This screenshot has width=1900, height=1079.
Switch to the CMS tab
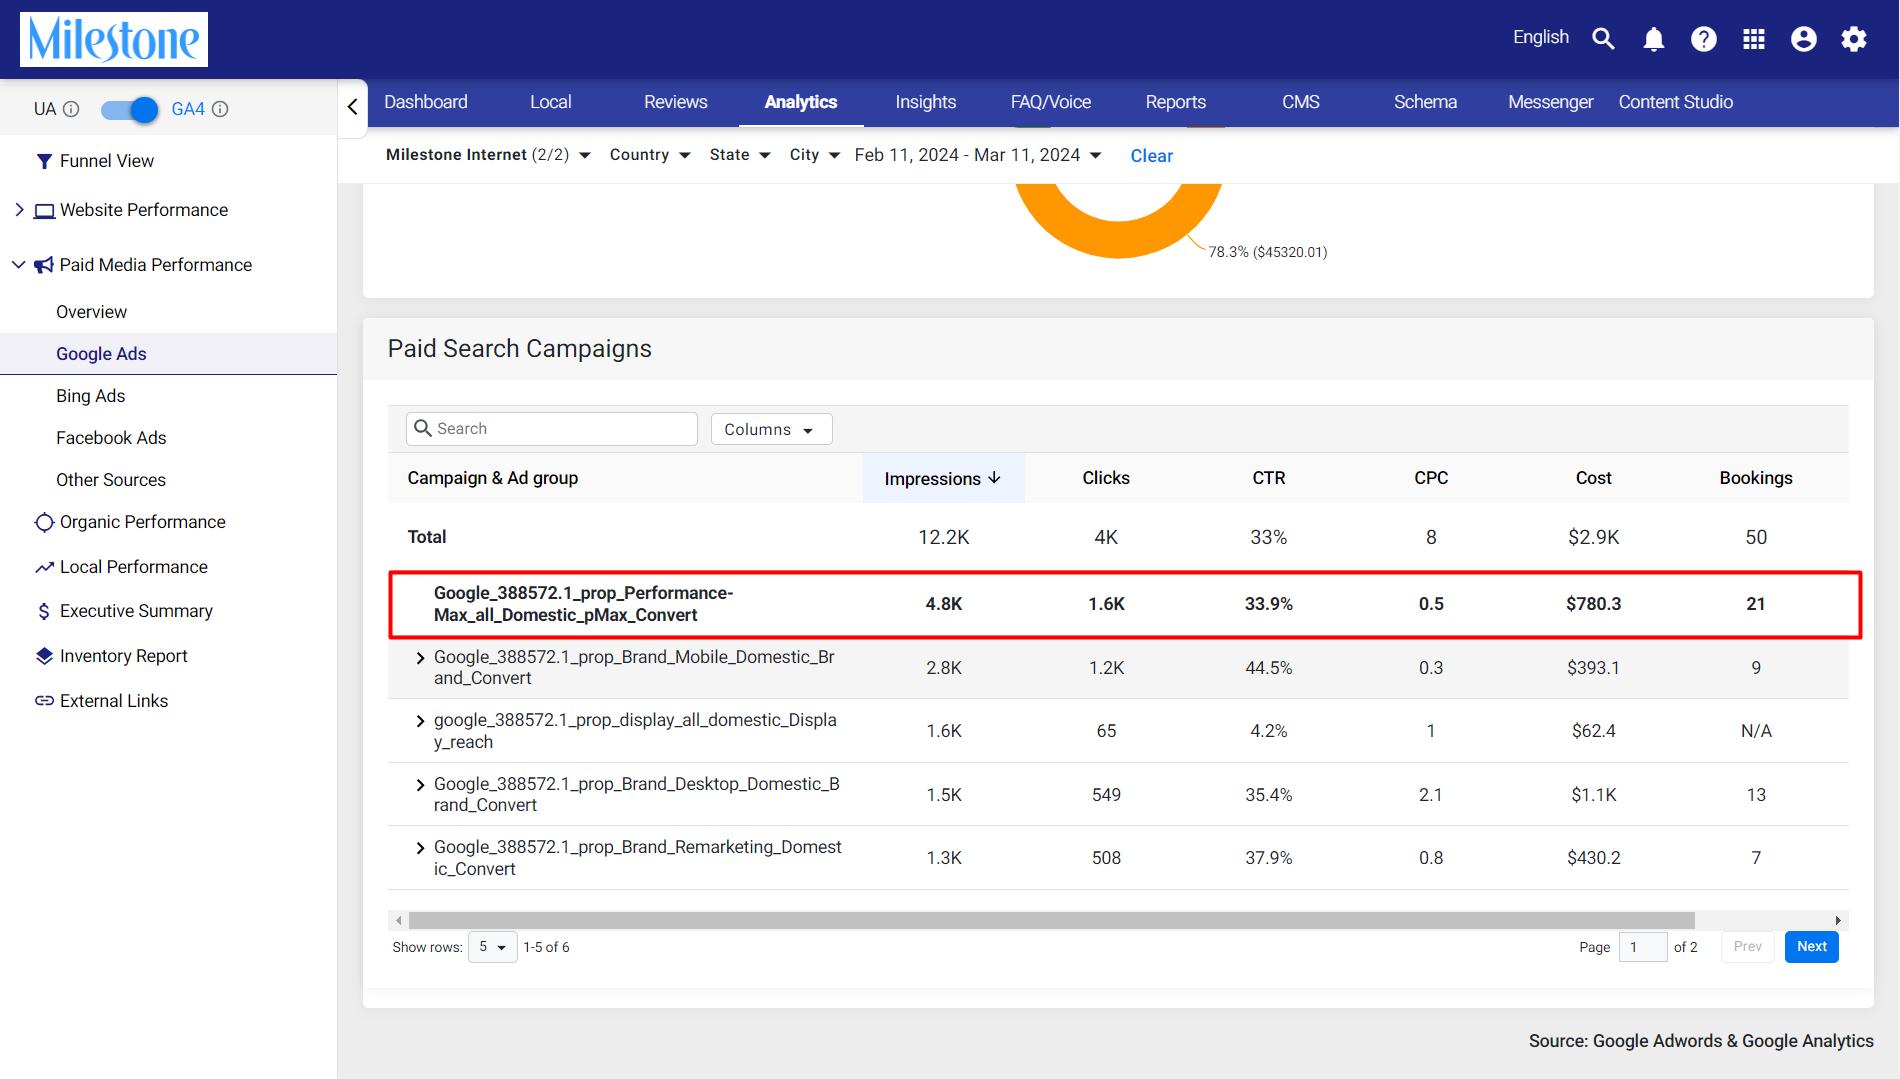(1301, 102)
